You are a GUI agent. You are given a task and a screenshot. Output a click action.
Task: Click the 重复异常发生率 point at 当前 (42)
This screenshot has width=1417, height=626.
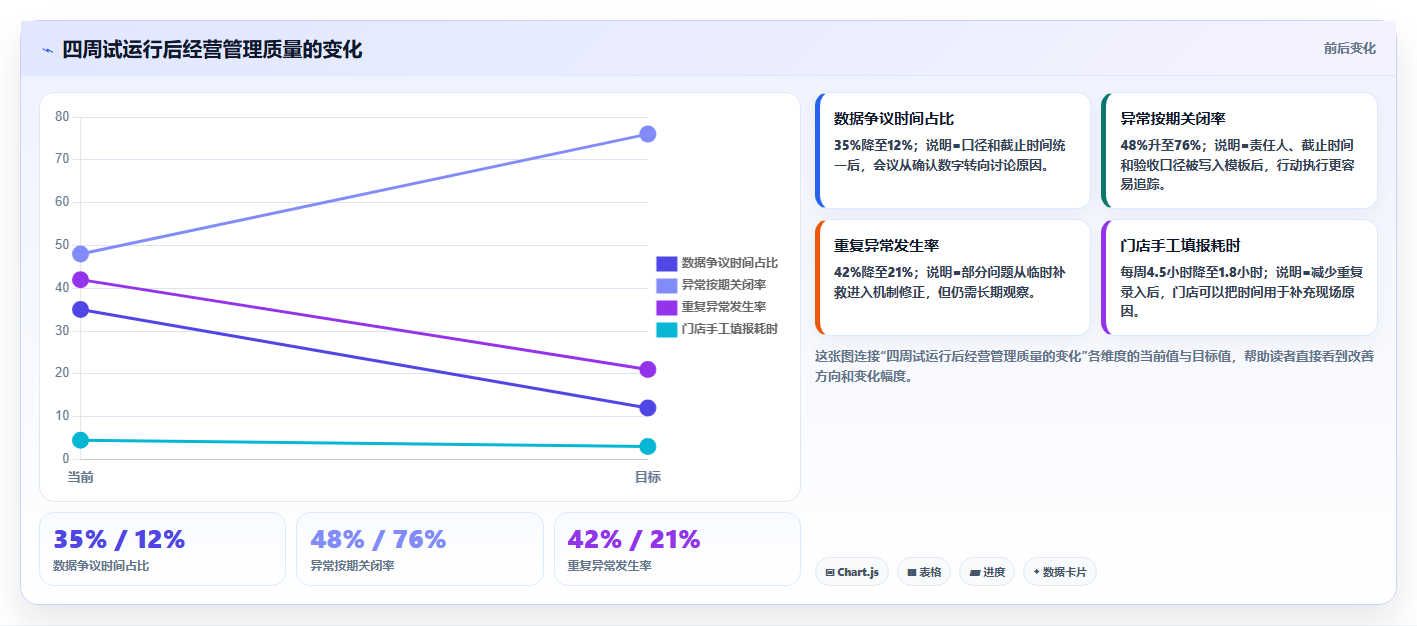(80, 280)
